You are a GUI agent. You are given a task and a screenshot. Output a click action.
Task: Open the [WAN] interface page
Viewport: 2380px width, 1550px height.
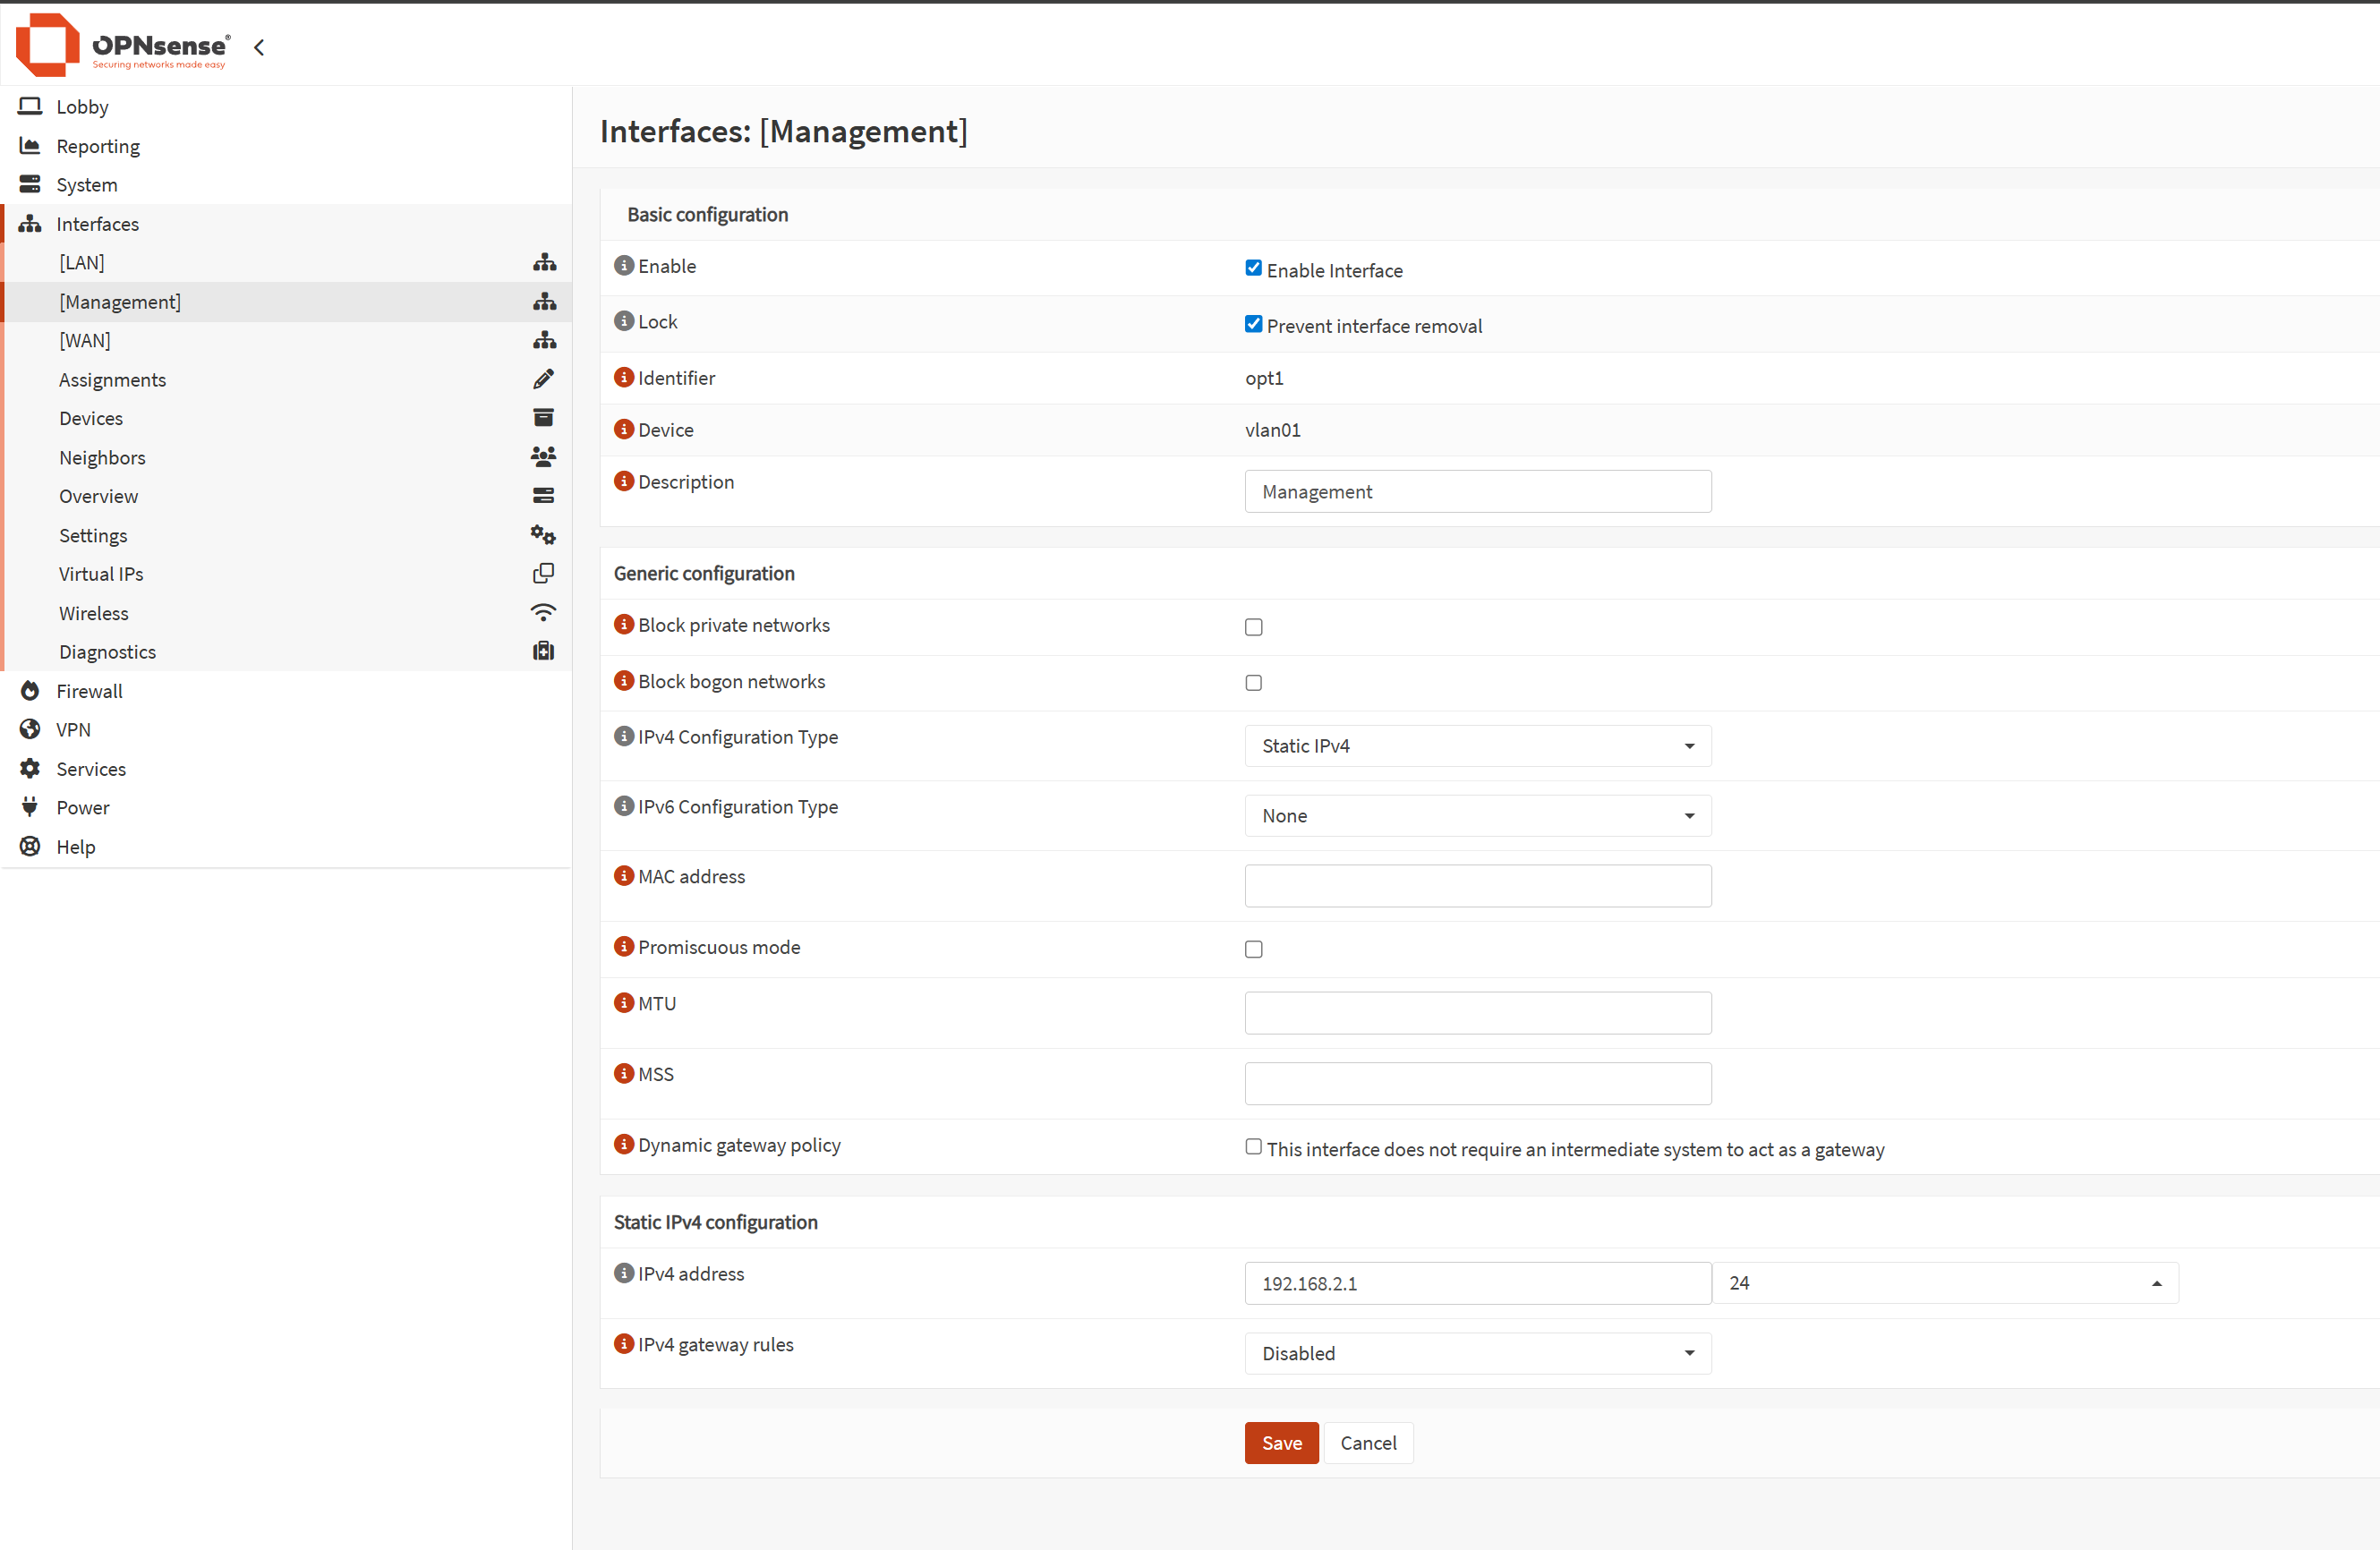[x=85, y=340]
